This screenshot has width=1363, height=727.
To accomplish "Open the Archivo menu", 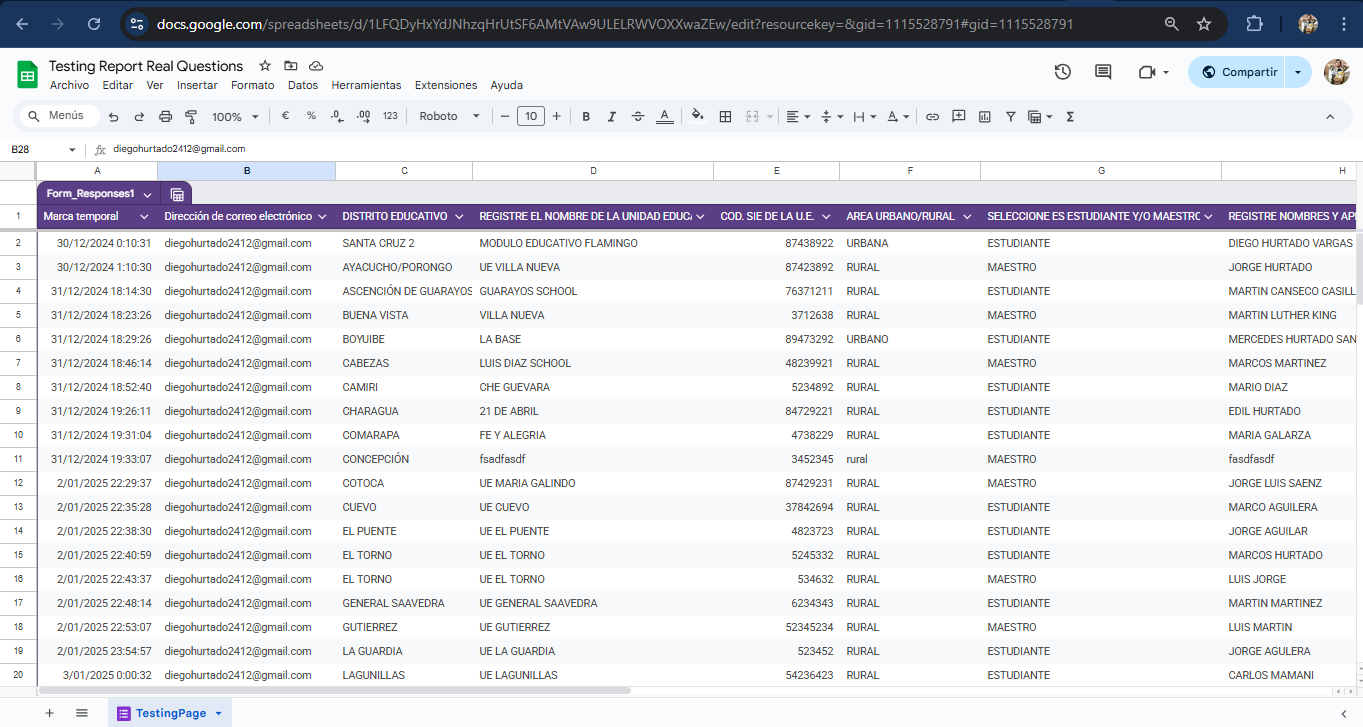I will coord(69,86).
